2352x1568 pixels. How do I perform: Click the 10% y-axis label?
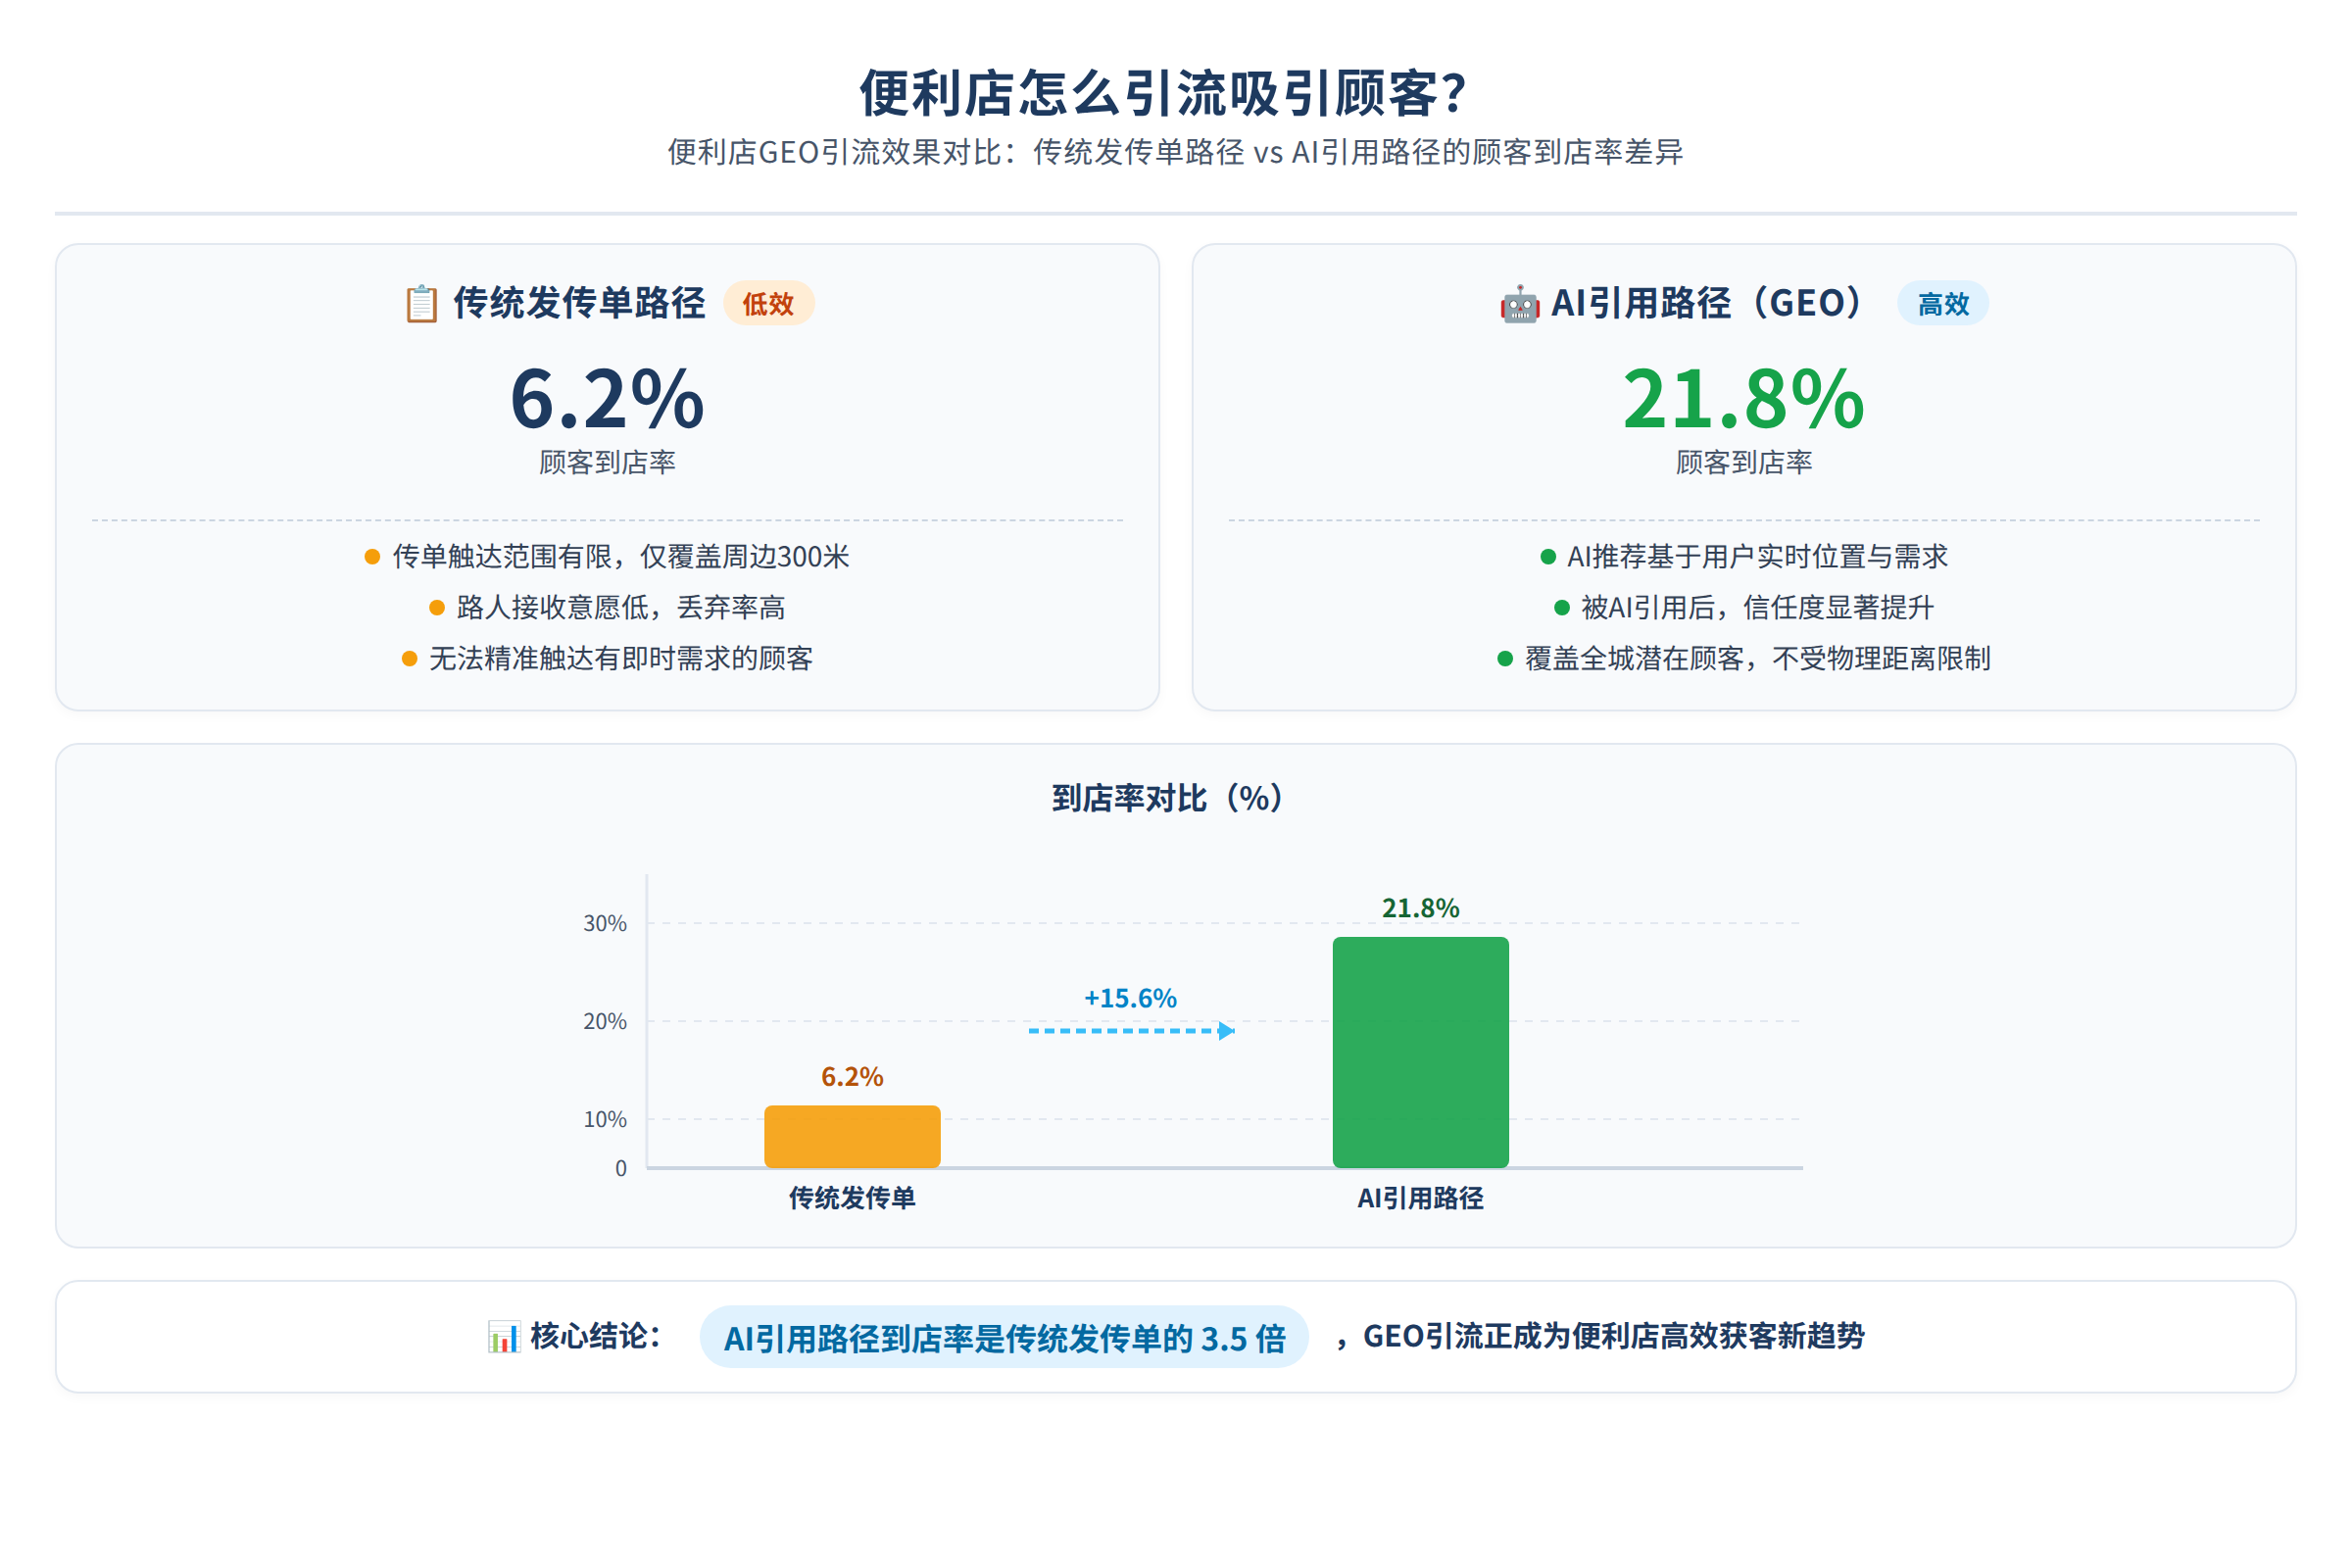[605, 1119]
